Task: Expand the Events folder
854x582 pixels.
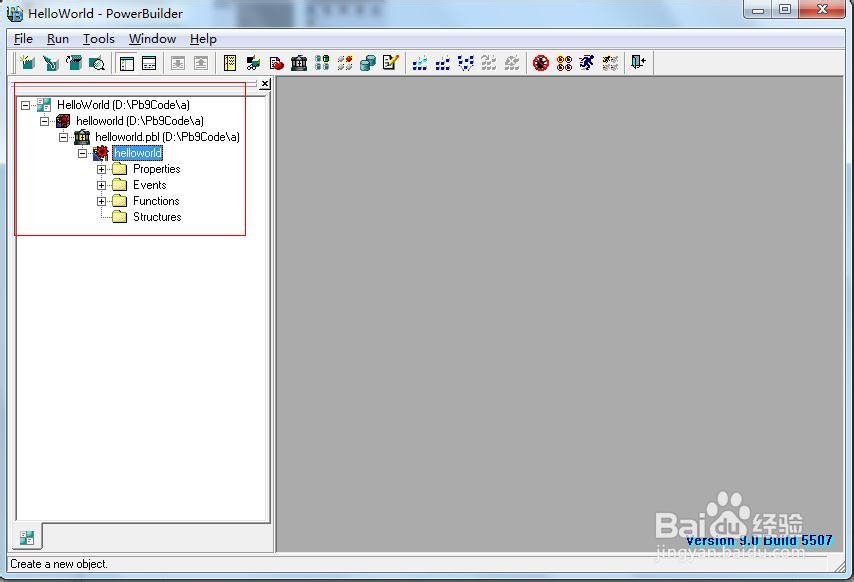Action: coord(101,185)
